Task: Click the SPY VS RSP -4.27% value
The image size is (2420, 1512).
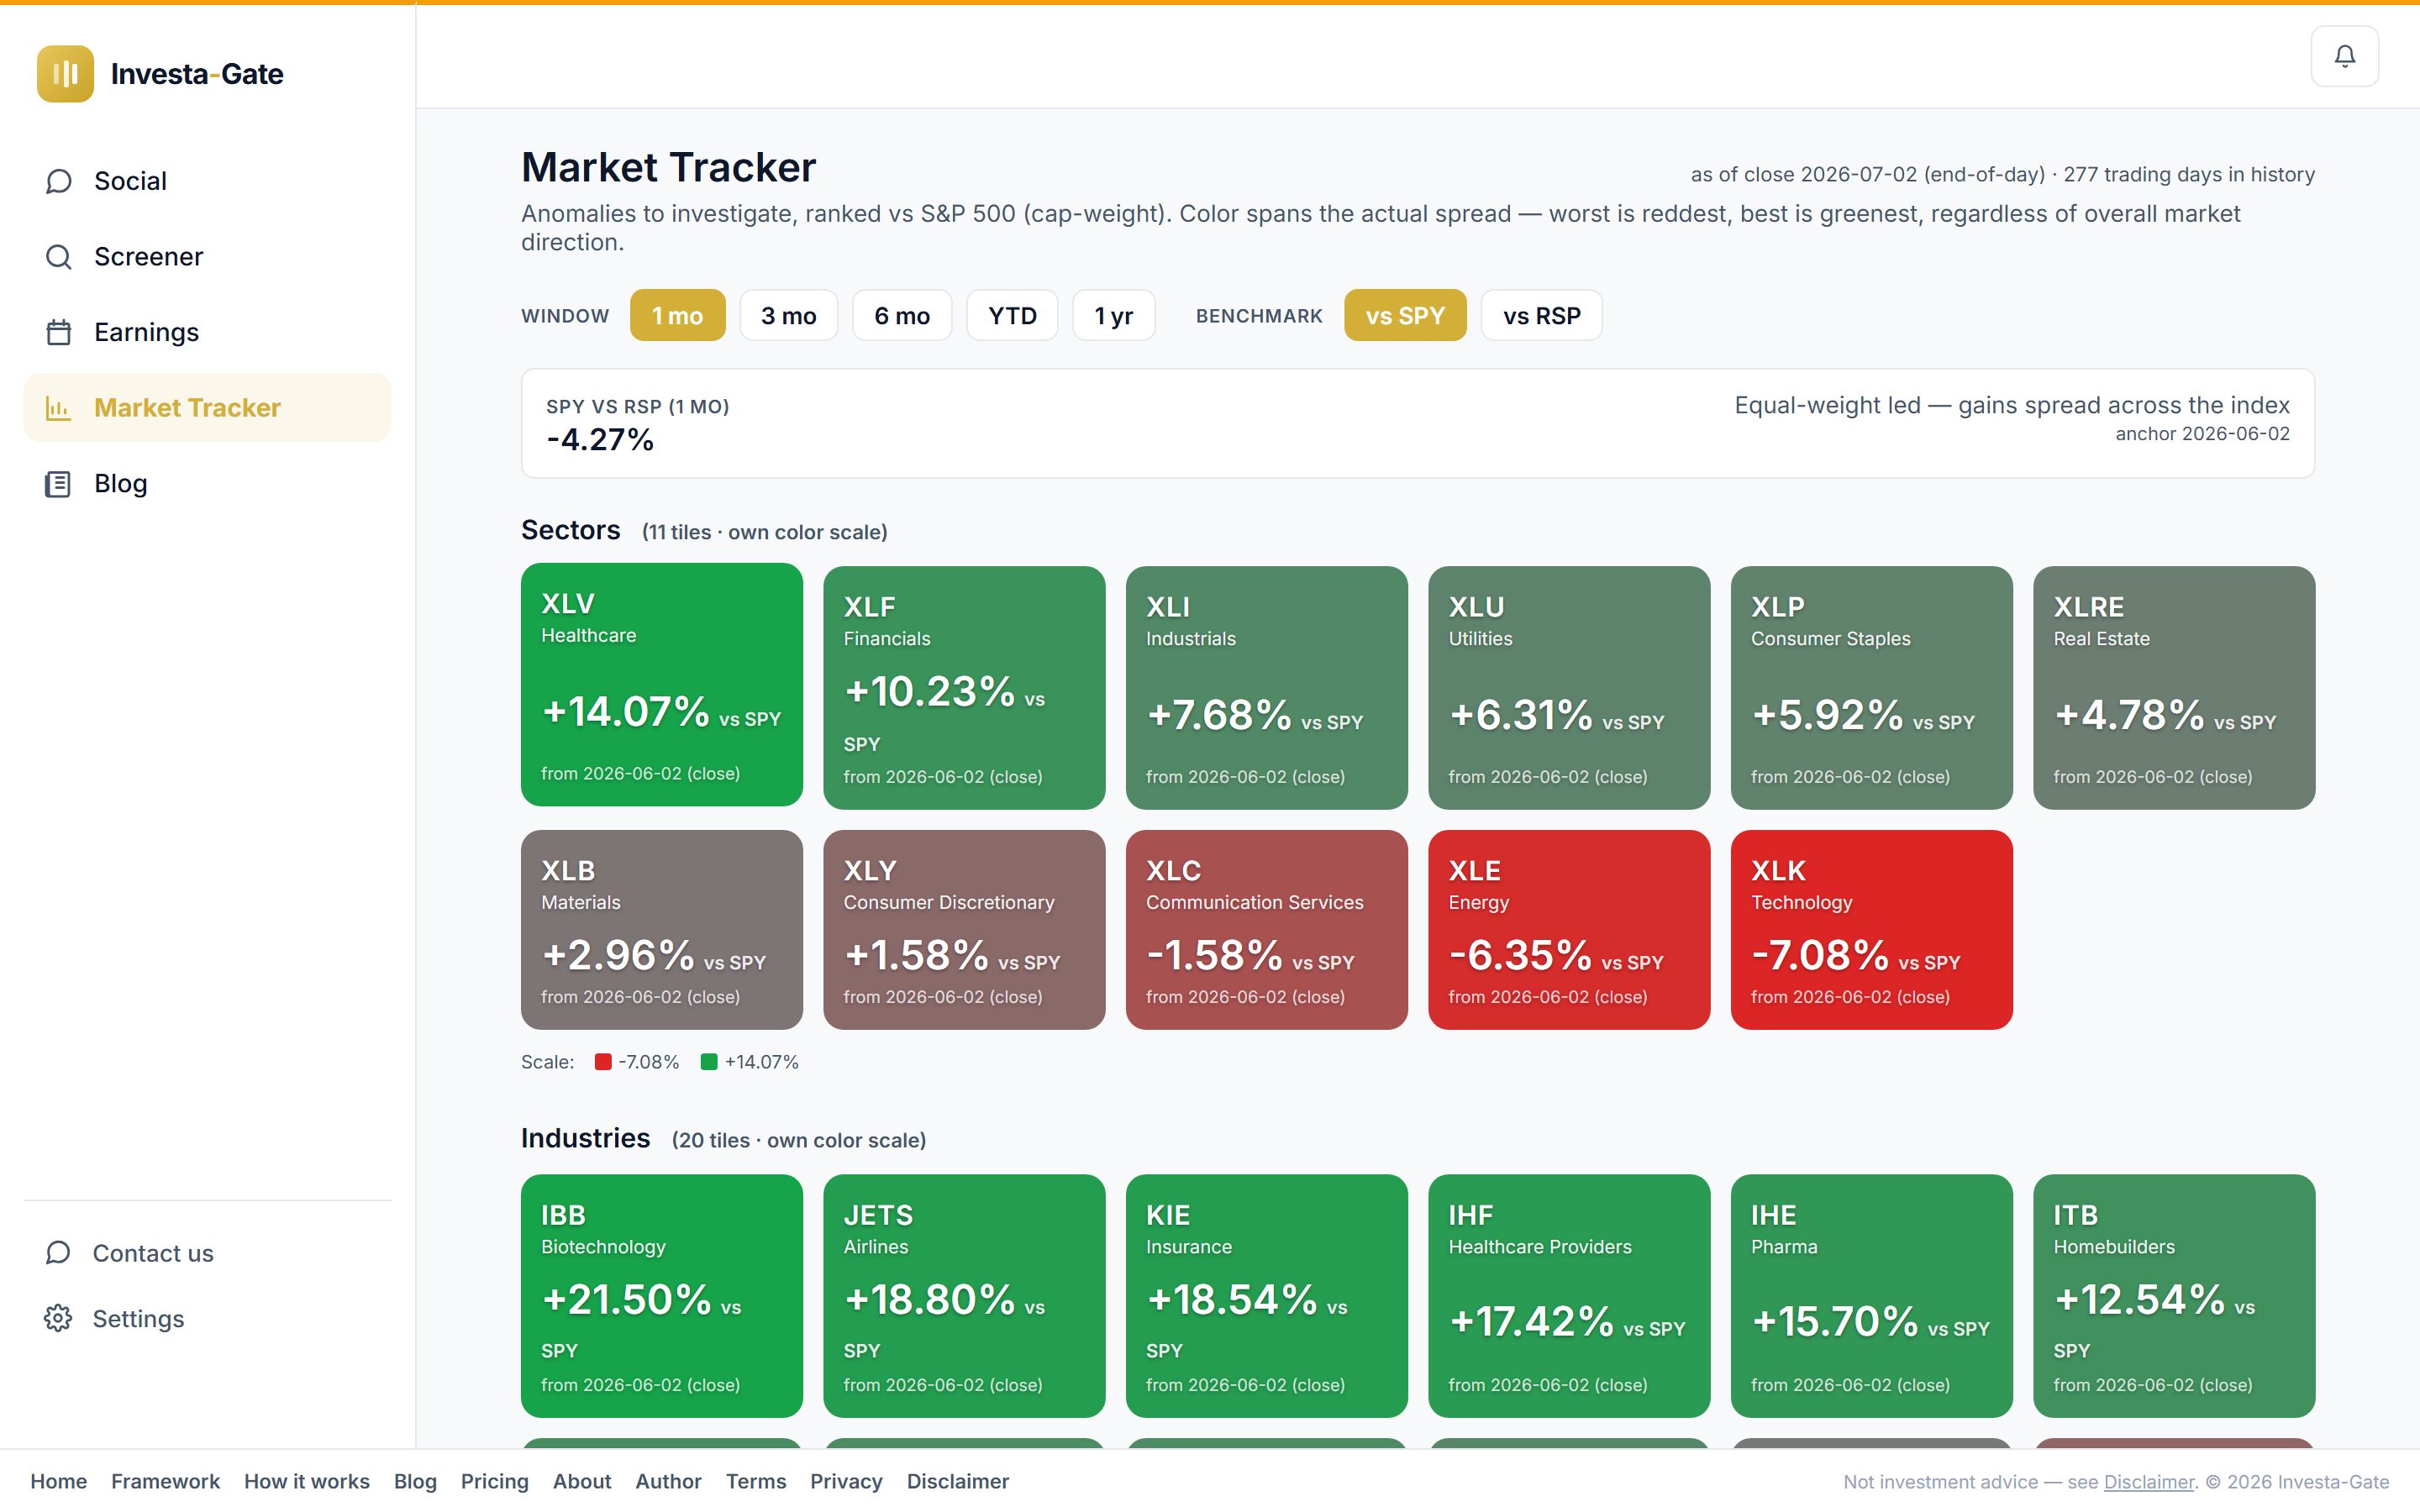Action: (x=600, y=440)
